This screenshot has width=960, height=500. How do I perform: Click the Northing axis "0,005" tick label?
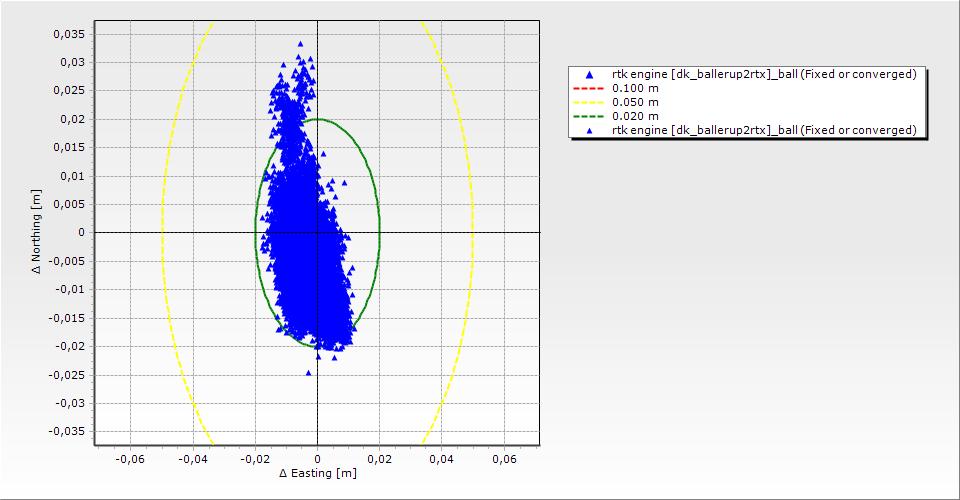pos(69,204)
